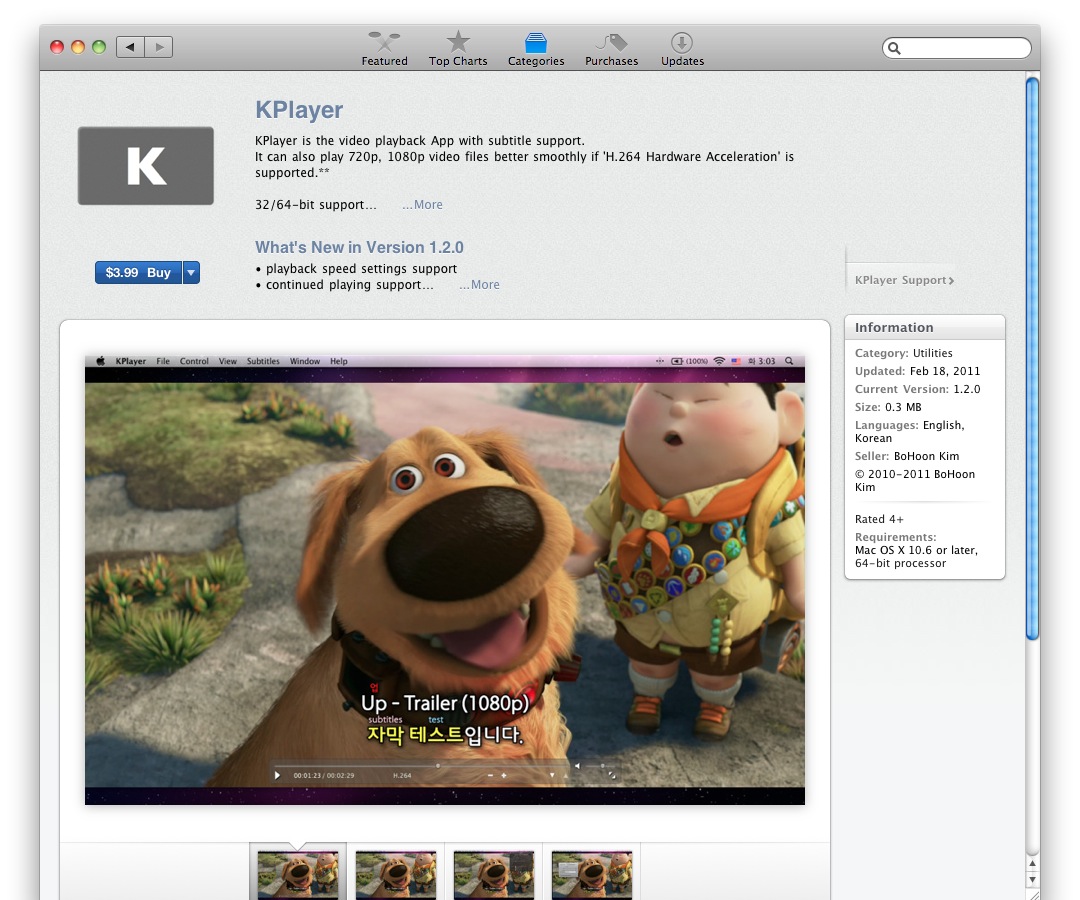Select the first screenshot thumbnail
Viewport: 1080px width, 900px height.
pos(298,873)
